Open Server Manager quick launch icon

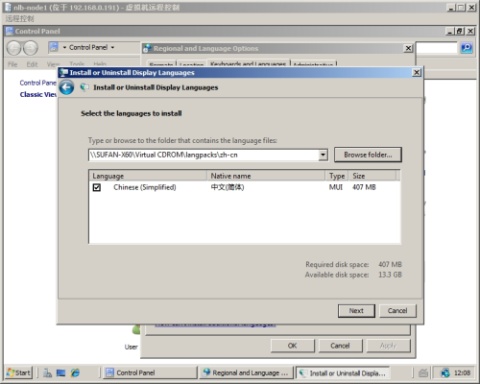pos(47,373)
